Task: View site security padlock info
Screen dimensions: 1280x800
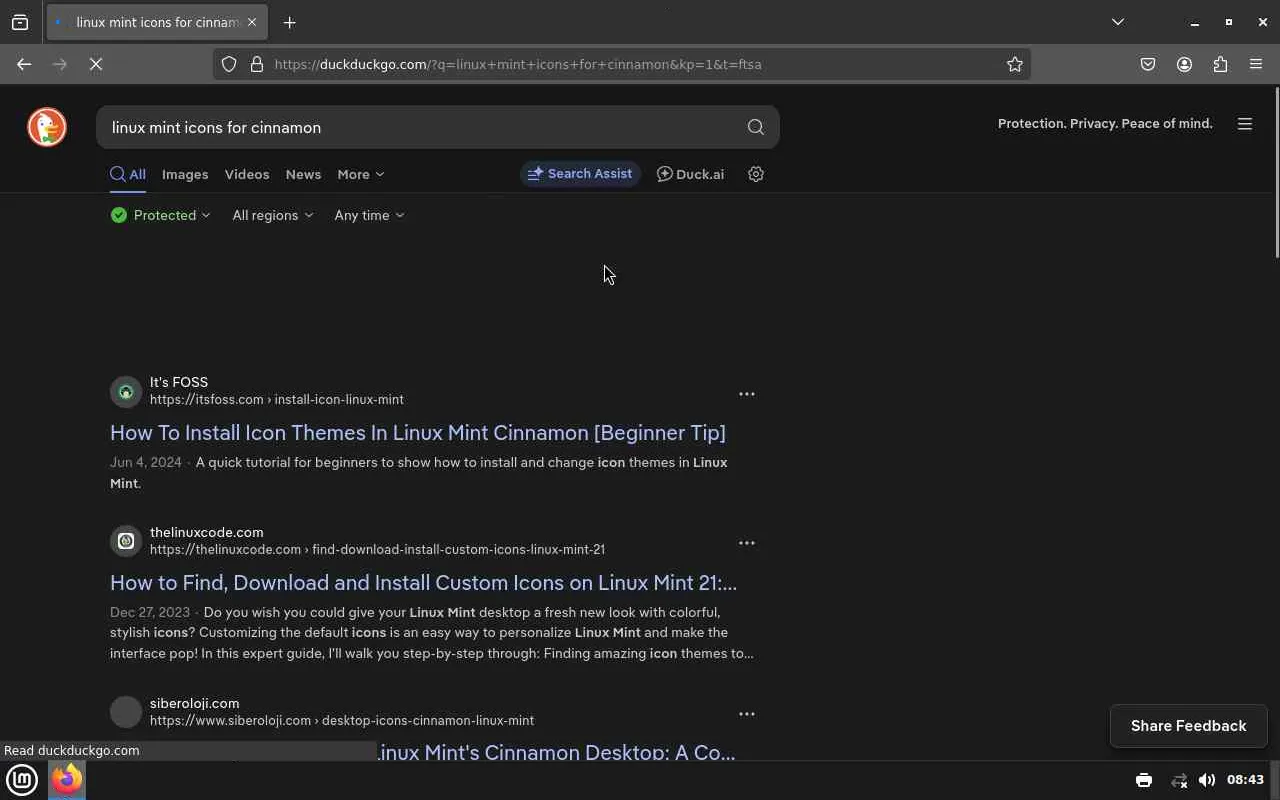Action: 257,64
